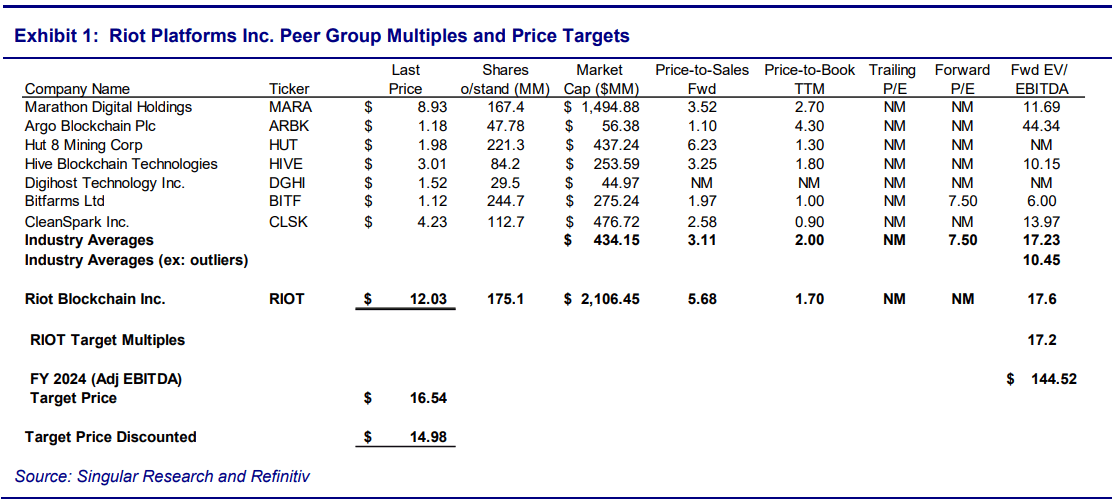Select the Bitfarms Ltd company name
Viewport: 1114px width, 502px height.
coord(67,202)
